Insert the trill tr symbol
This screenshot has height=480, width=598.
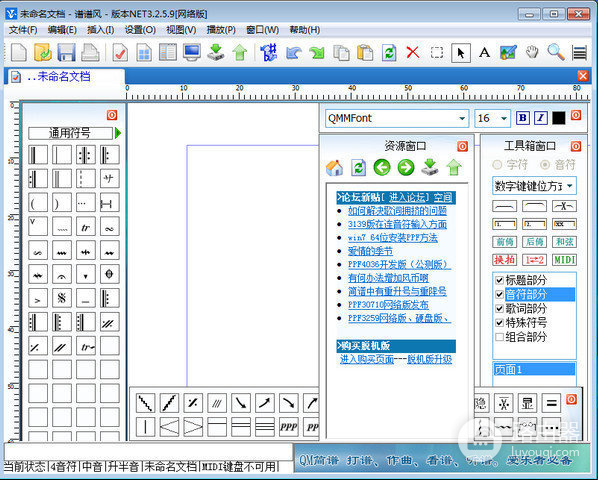coord(85,226)
